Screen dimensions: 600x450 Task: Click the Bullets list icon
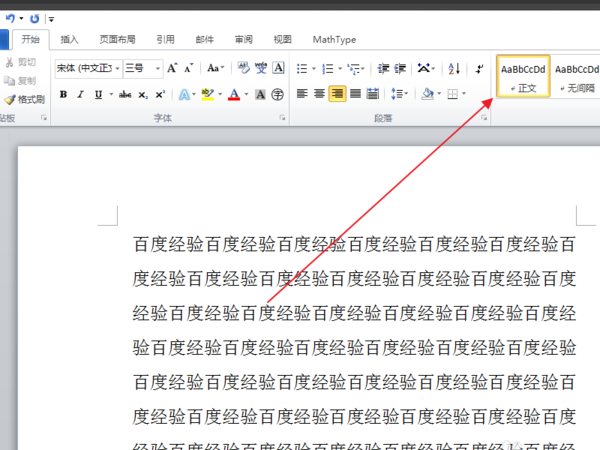pyautogui.click(x=302, y=68)
